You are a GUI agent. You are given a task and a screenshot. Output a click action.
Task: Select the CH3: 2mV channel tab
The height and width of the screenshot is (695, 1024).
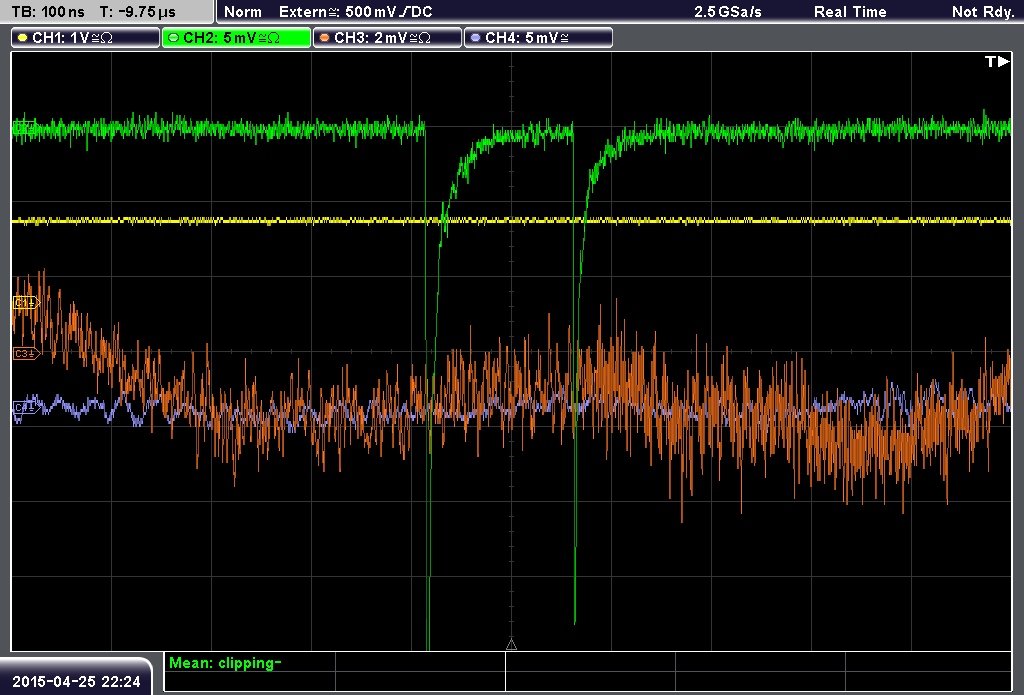tap(387, 38)
